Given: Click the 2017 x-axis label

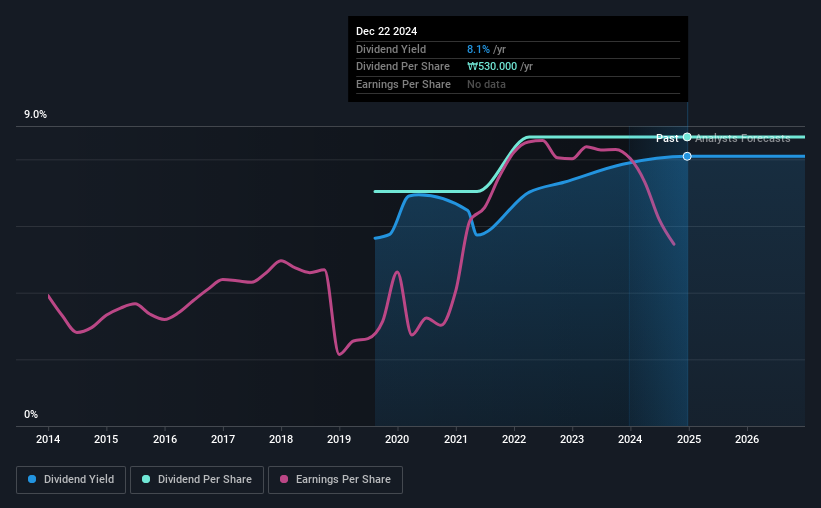Looking at the screenshot, I should (x=223, y=439).
